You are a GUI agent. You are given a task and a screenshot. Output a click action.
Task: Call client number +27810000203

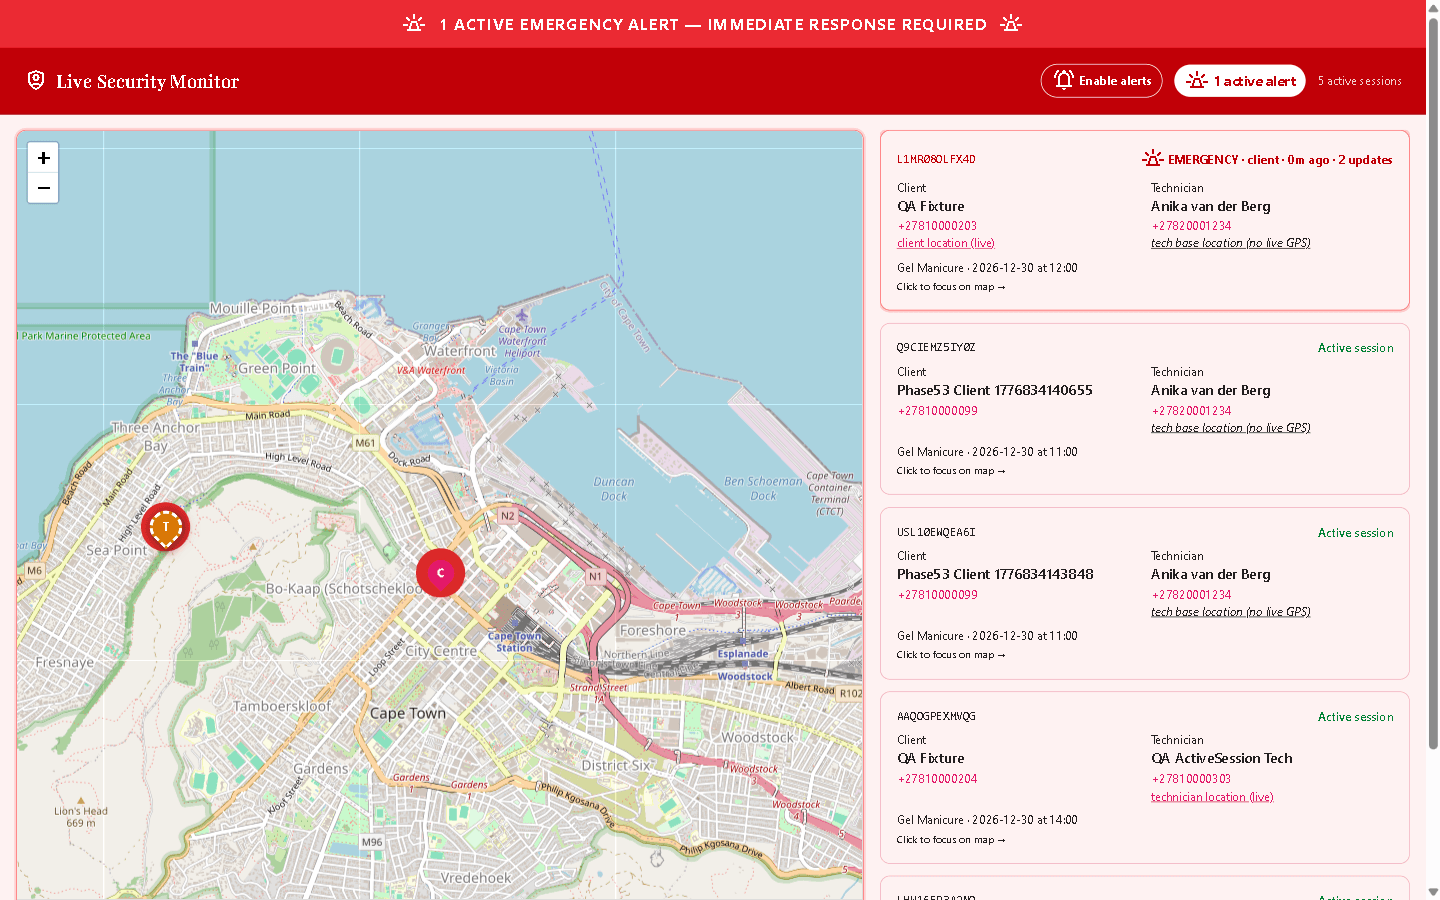coord(937,226)
